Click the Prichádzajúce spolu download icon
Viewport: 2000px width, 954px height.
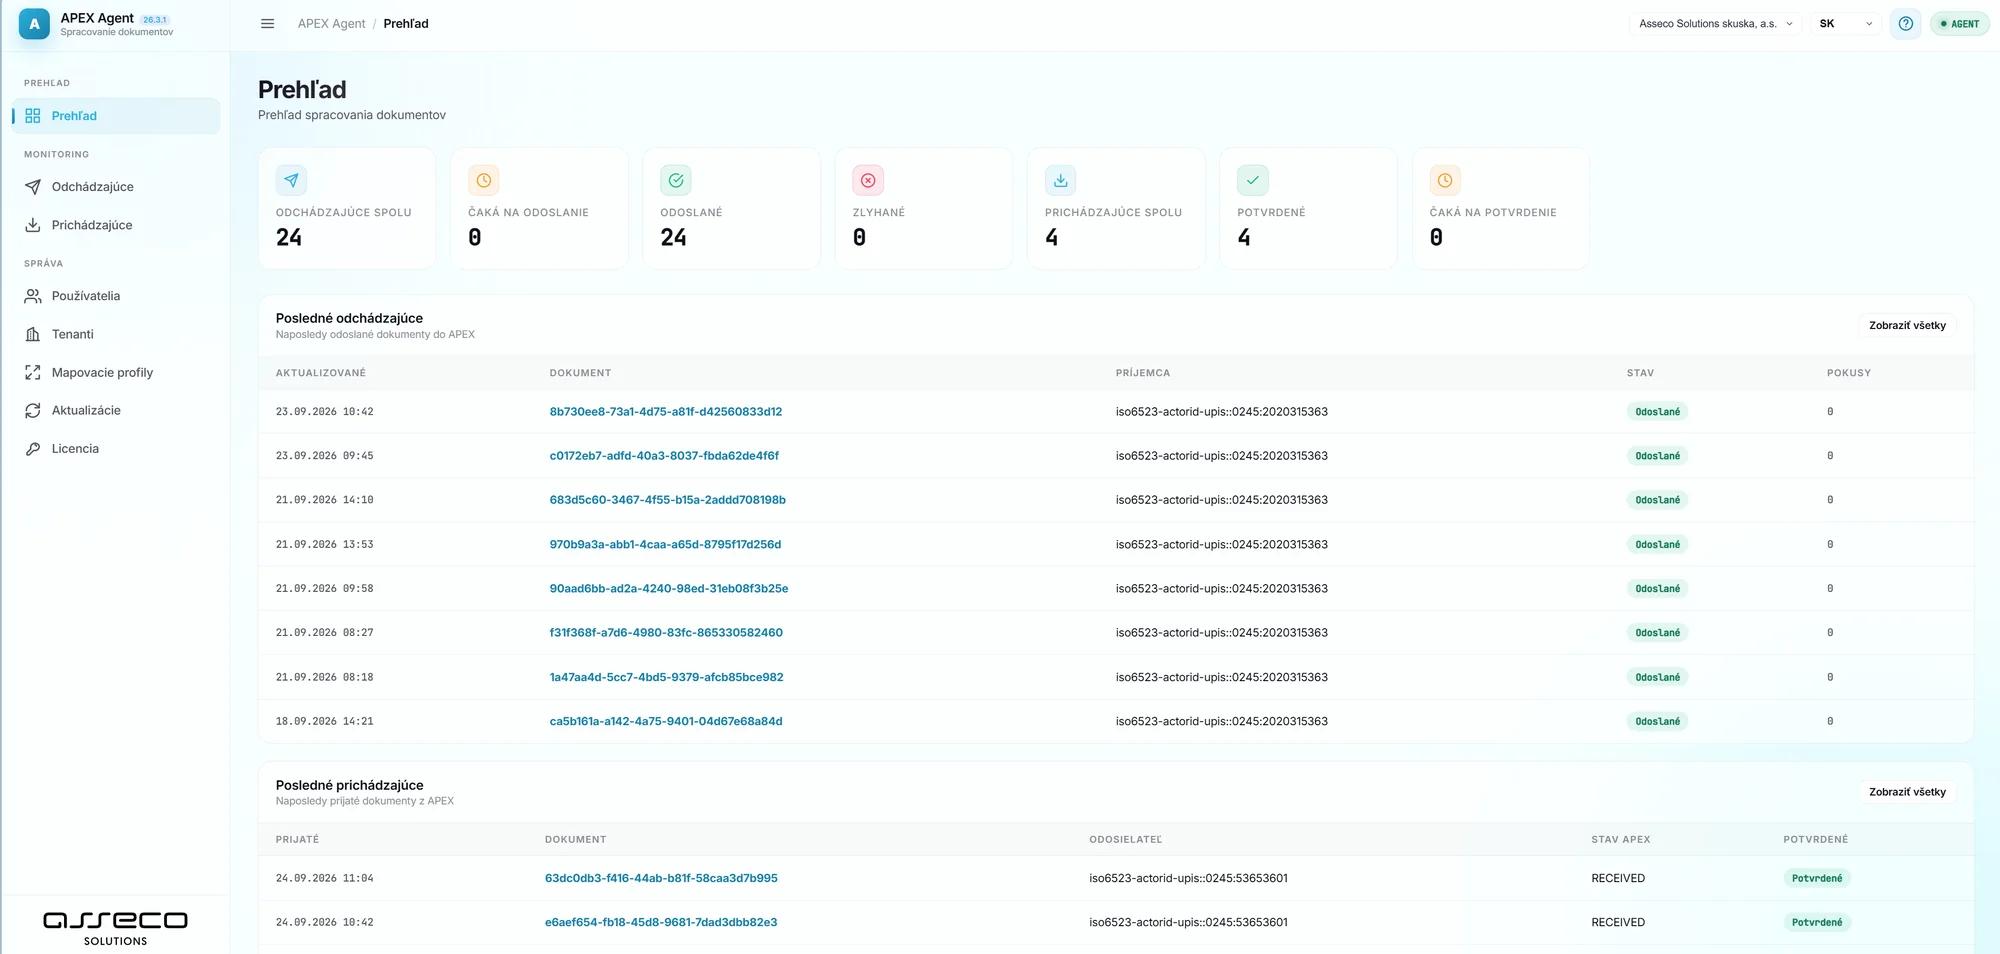pyautogui.click(x=1060, y=180)
